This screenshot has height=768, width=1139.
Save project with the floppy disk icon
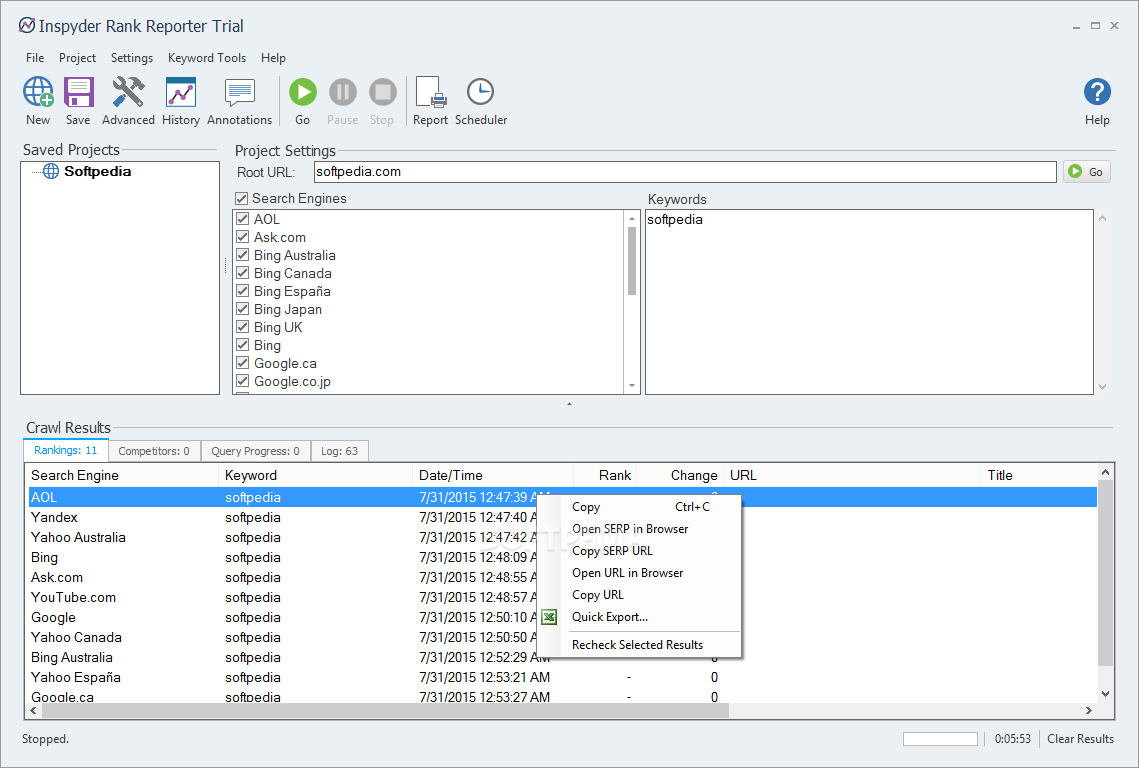point(78,92)
